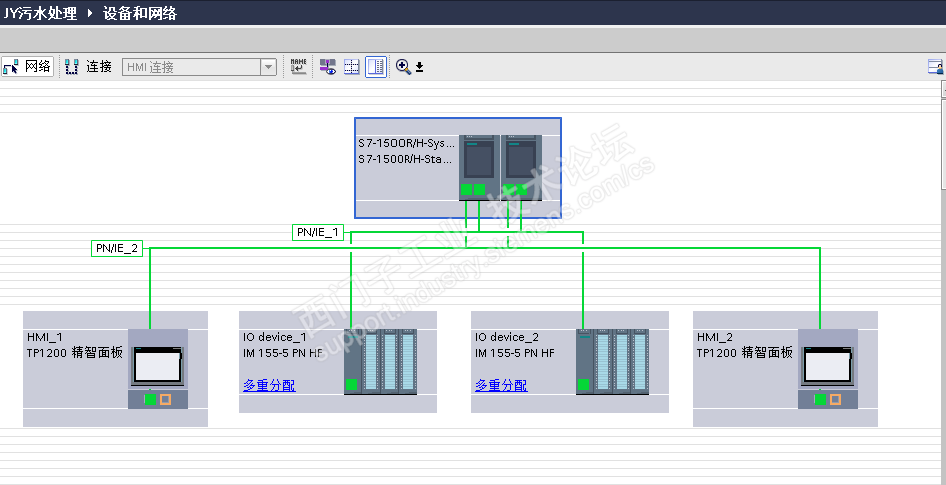Select the right CPU of S7-1500R/H system

pyautogui.click(x=521, y=167)
